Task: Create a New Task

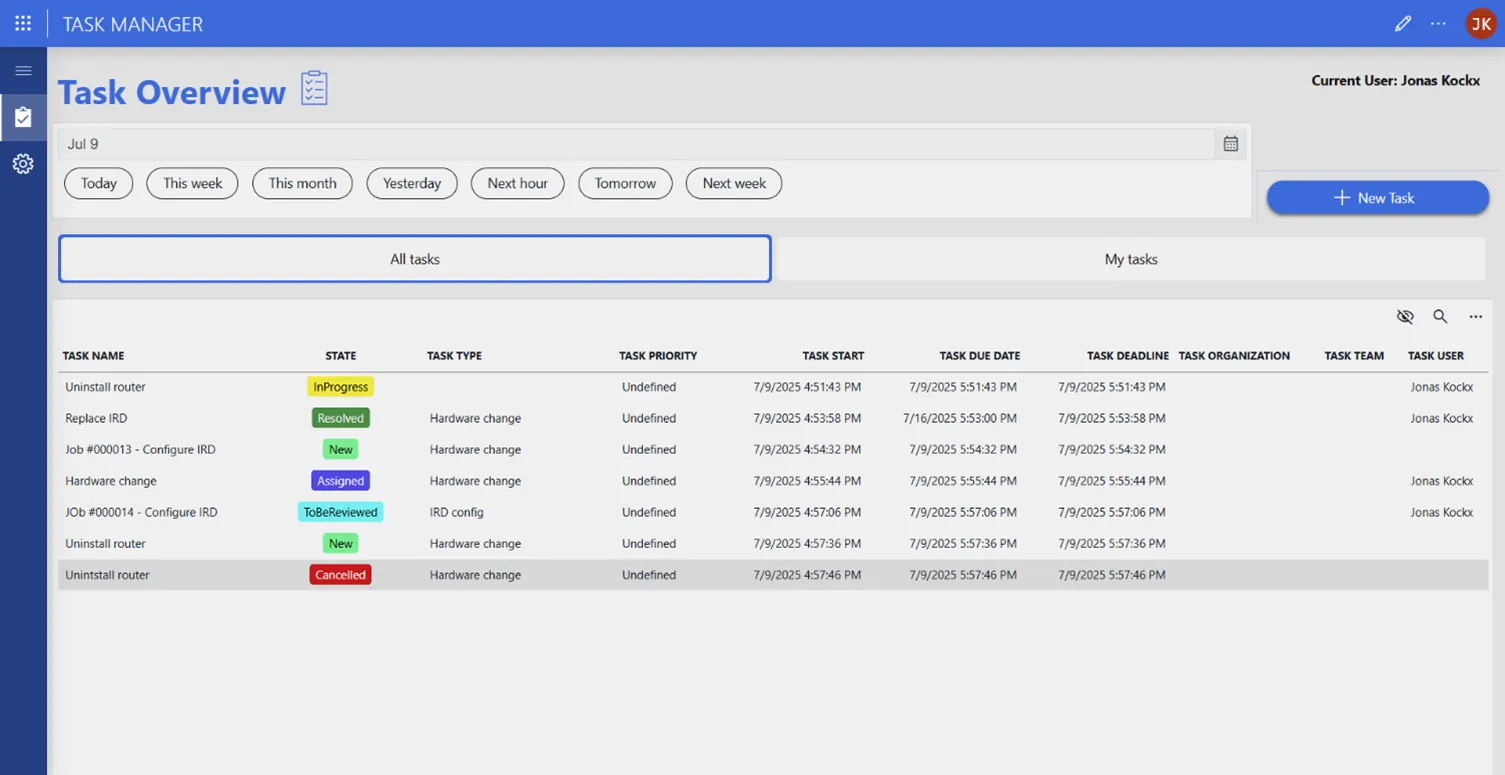Action: click(1378, 198)
